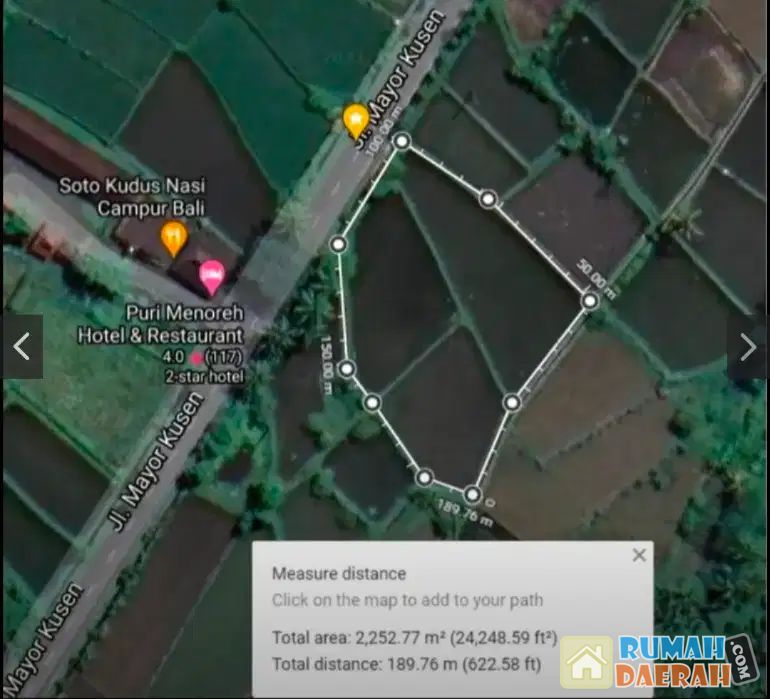Close the Measure distance panel
The width and height of the screenshot is (770, 699).
pyautogui.click(x=639, y=555)
